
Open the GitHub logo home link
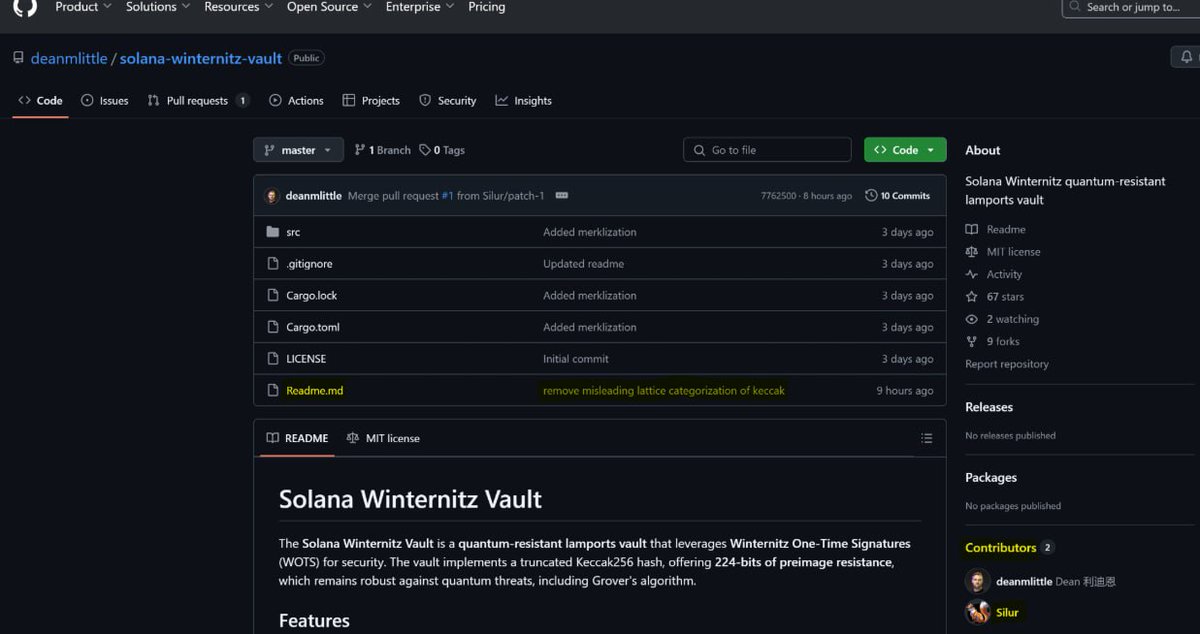coord(25,7)
